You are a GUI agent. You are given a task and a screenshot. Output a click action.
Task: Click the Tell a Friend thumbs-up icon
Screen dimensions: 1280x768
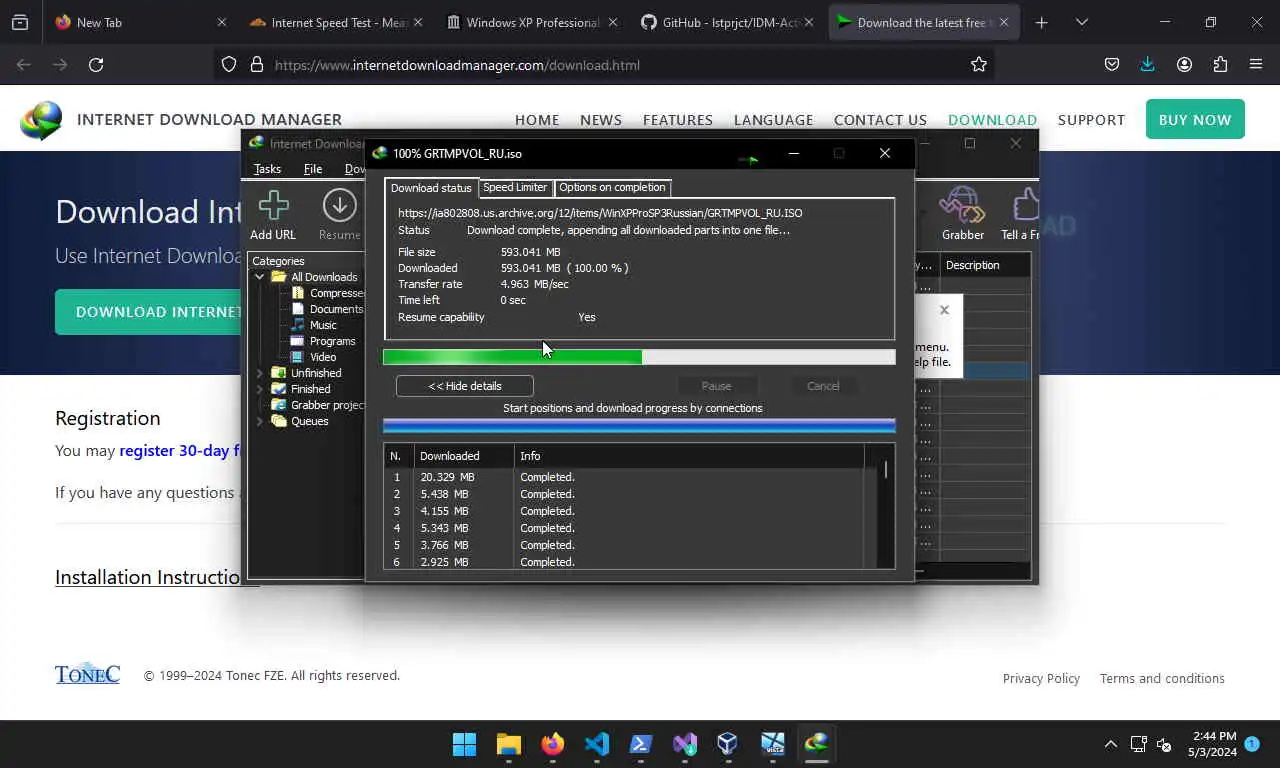click(1026, 206)
